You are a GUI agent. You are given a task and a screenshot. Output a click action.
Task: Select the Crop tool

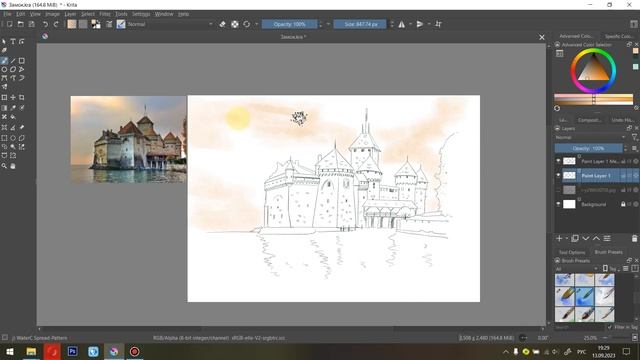pos(22,98)
